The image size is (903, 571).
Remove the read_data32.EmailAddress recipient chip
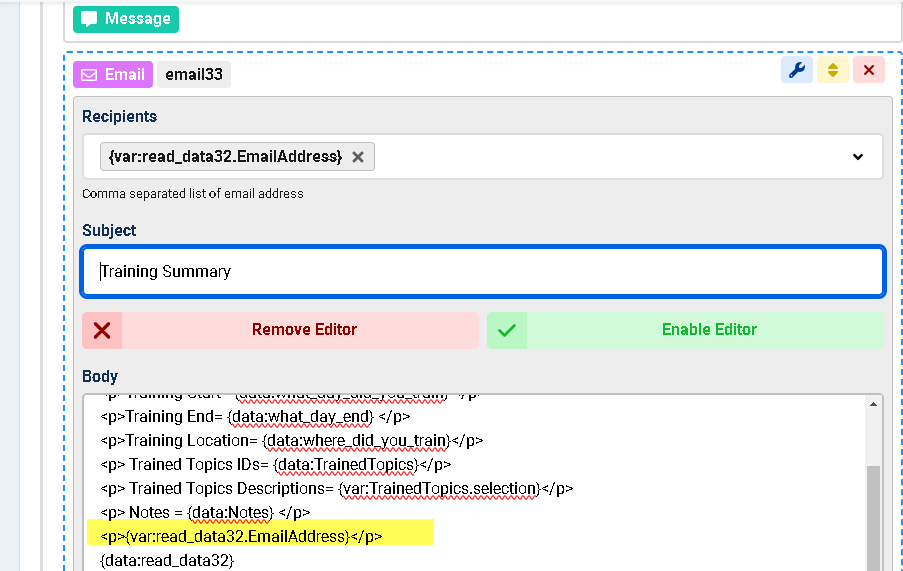click(358, 157)
